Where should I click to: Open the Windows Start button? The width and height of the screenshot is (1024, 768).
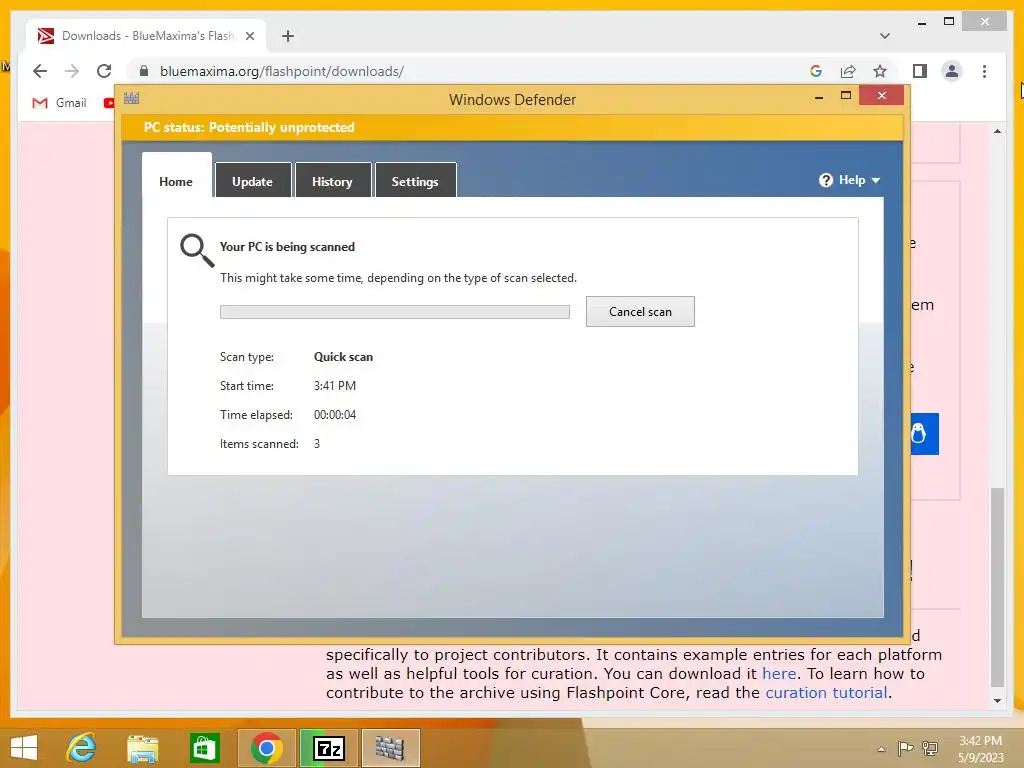tap(24, 748)
